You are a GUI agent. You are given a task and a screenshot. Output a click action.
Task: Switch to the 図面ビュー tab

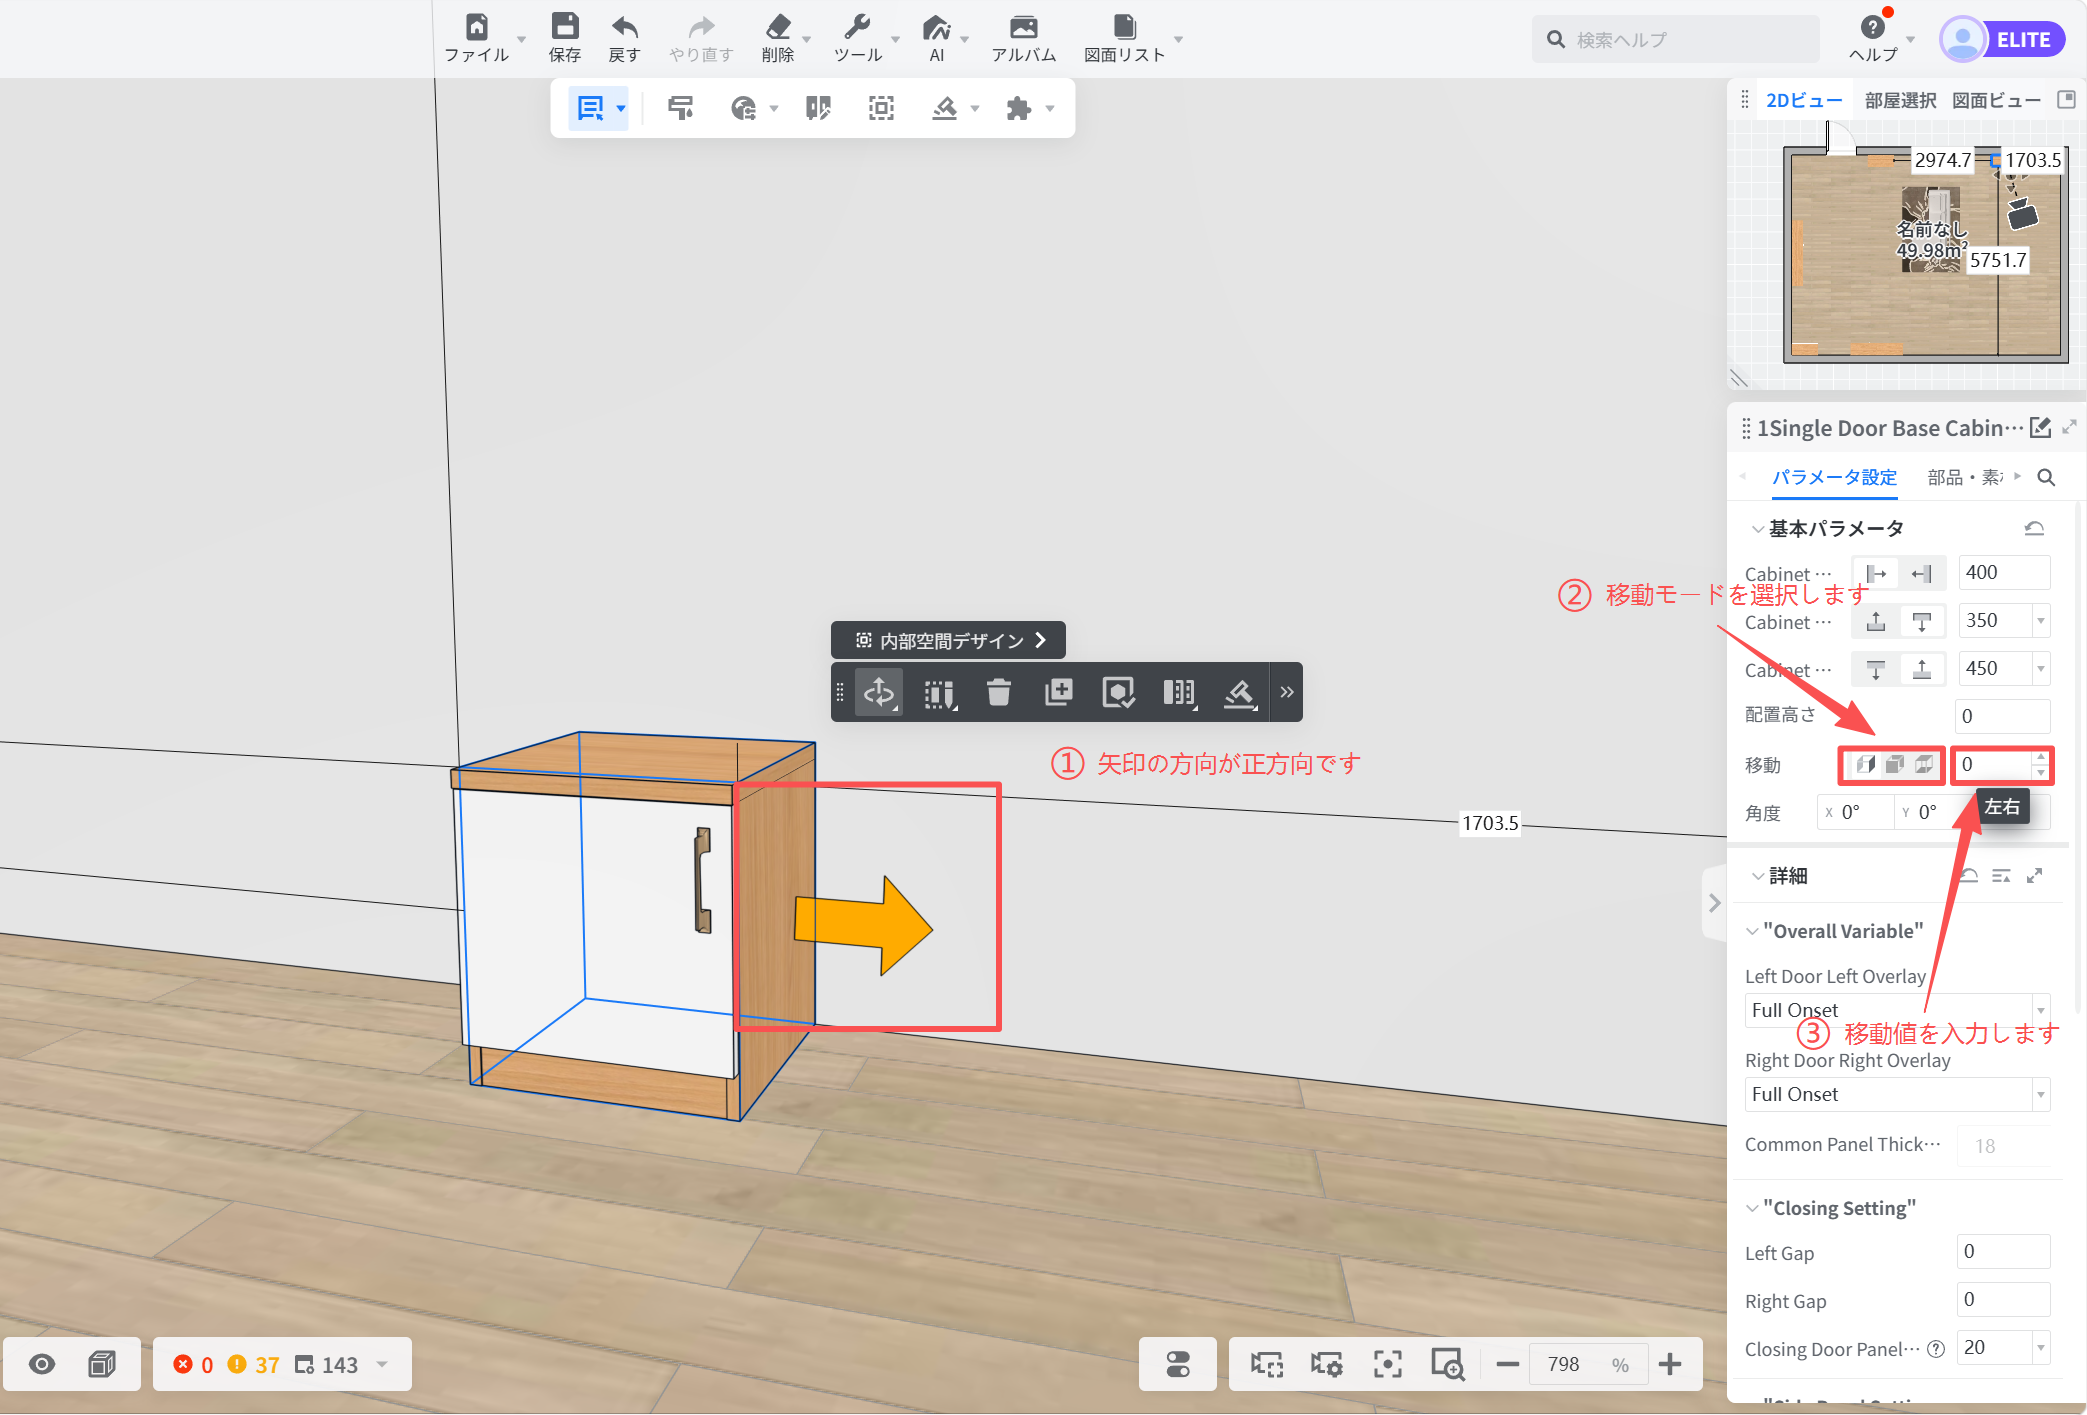coord(1996,101)
